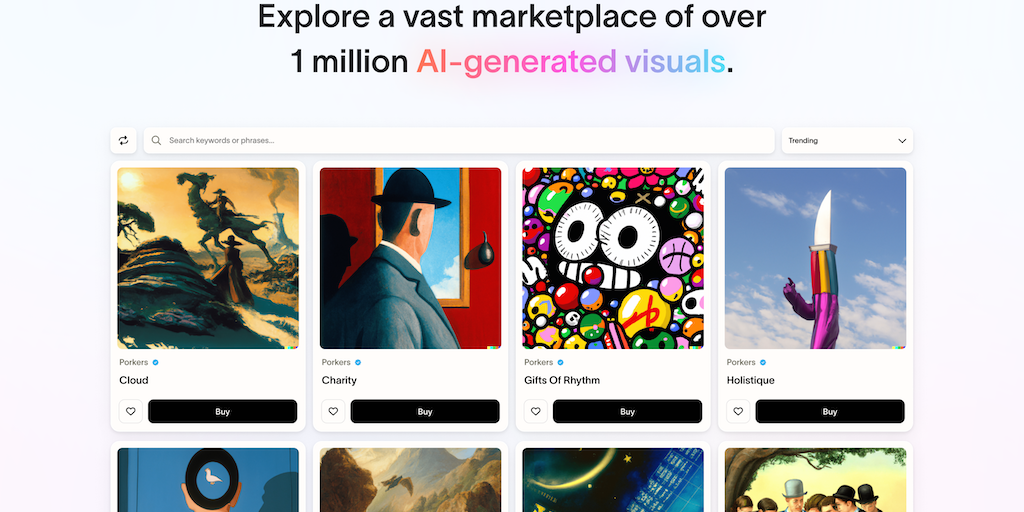This screenshot has width=1024, height=512.
Task: Open the Trending sort dropdown
Action: pos(847,140)
